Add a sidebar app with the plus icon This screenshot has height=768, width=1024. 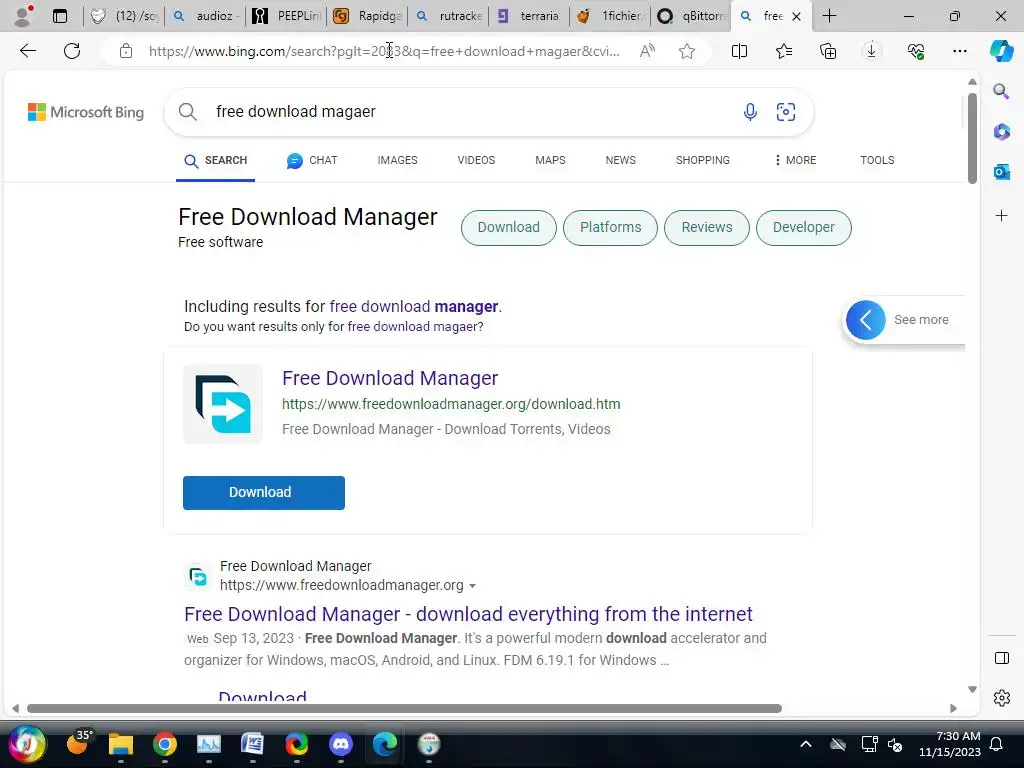1001,216
